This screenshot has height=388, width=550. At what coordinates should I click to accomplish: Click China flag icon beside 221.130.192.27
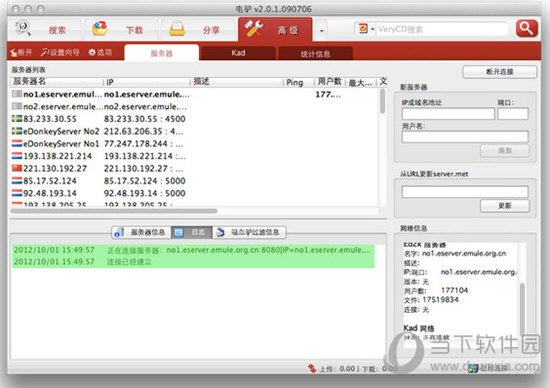coord(17,168)
